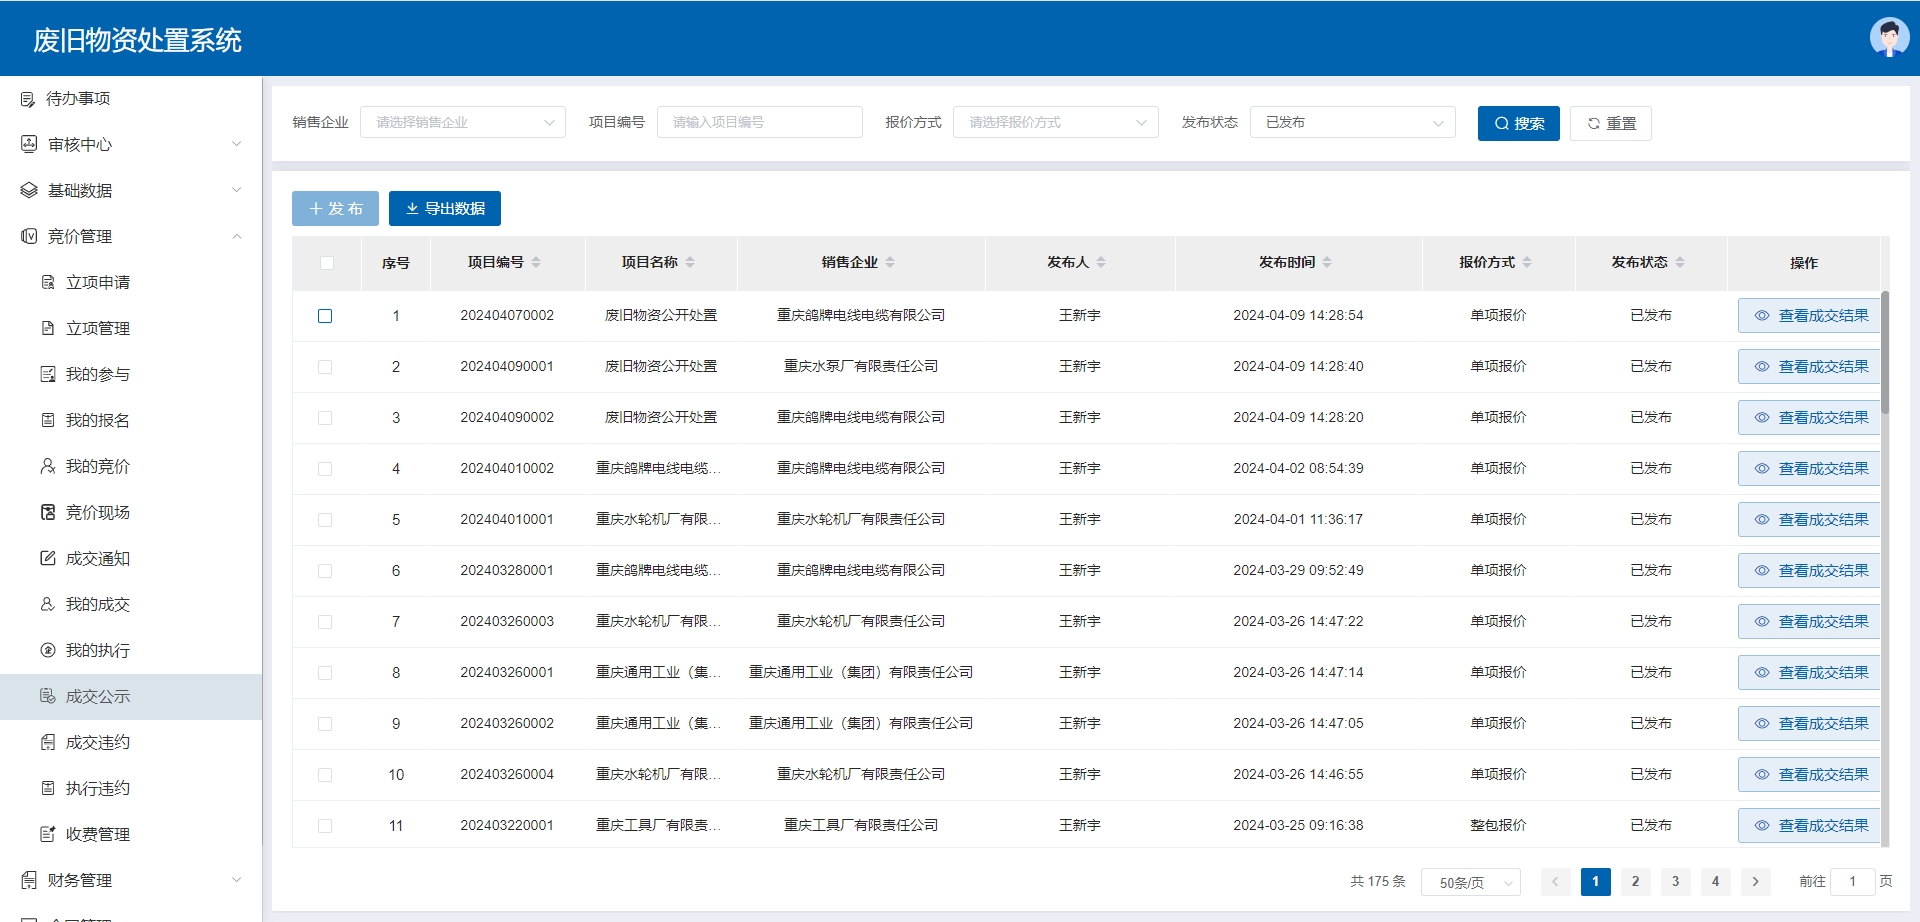Open the 我的报名 menu item

pyautogui.click(x=98, y=420)
